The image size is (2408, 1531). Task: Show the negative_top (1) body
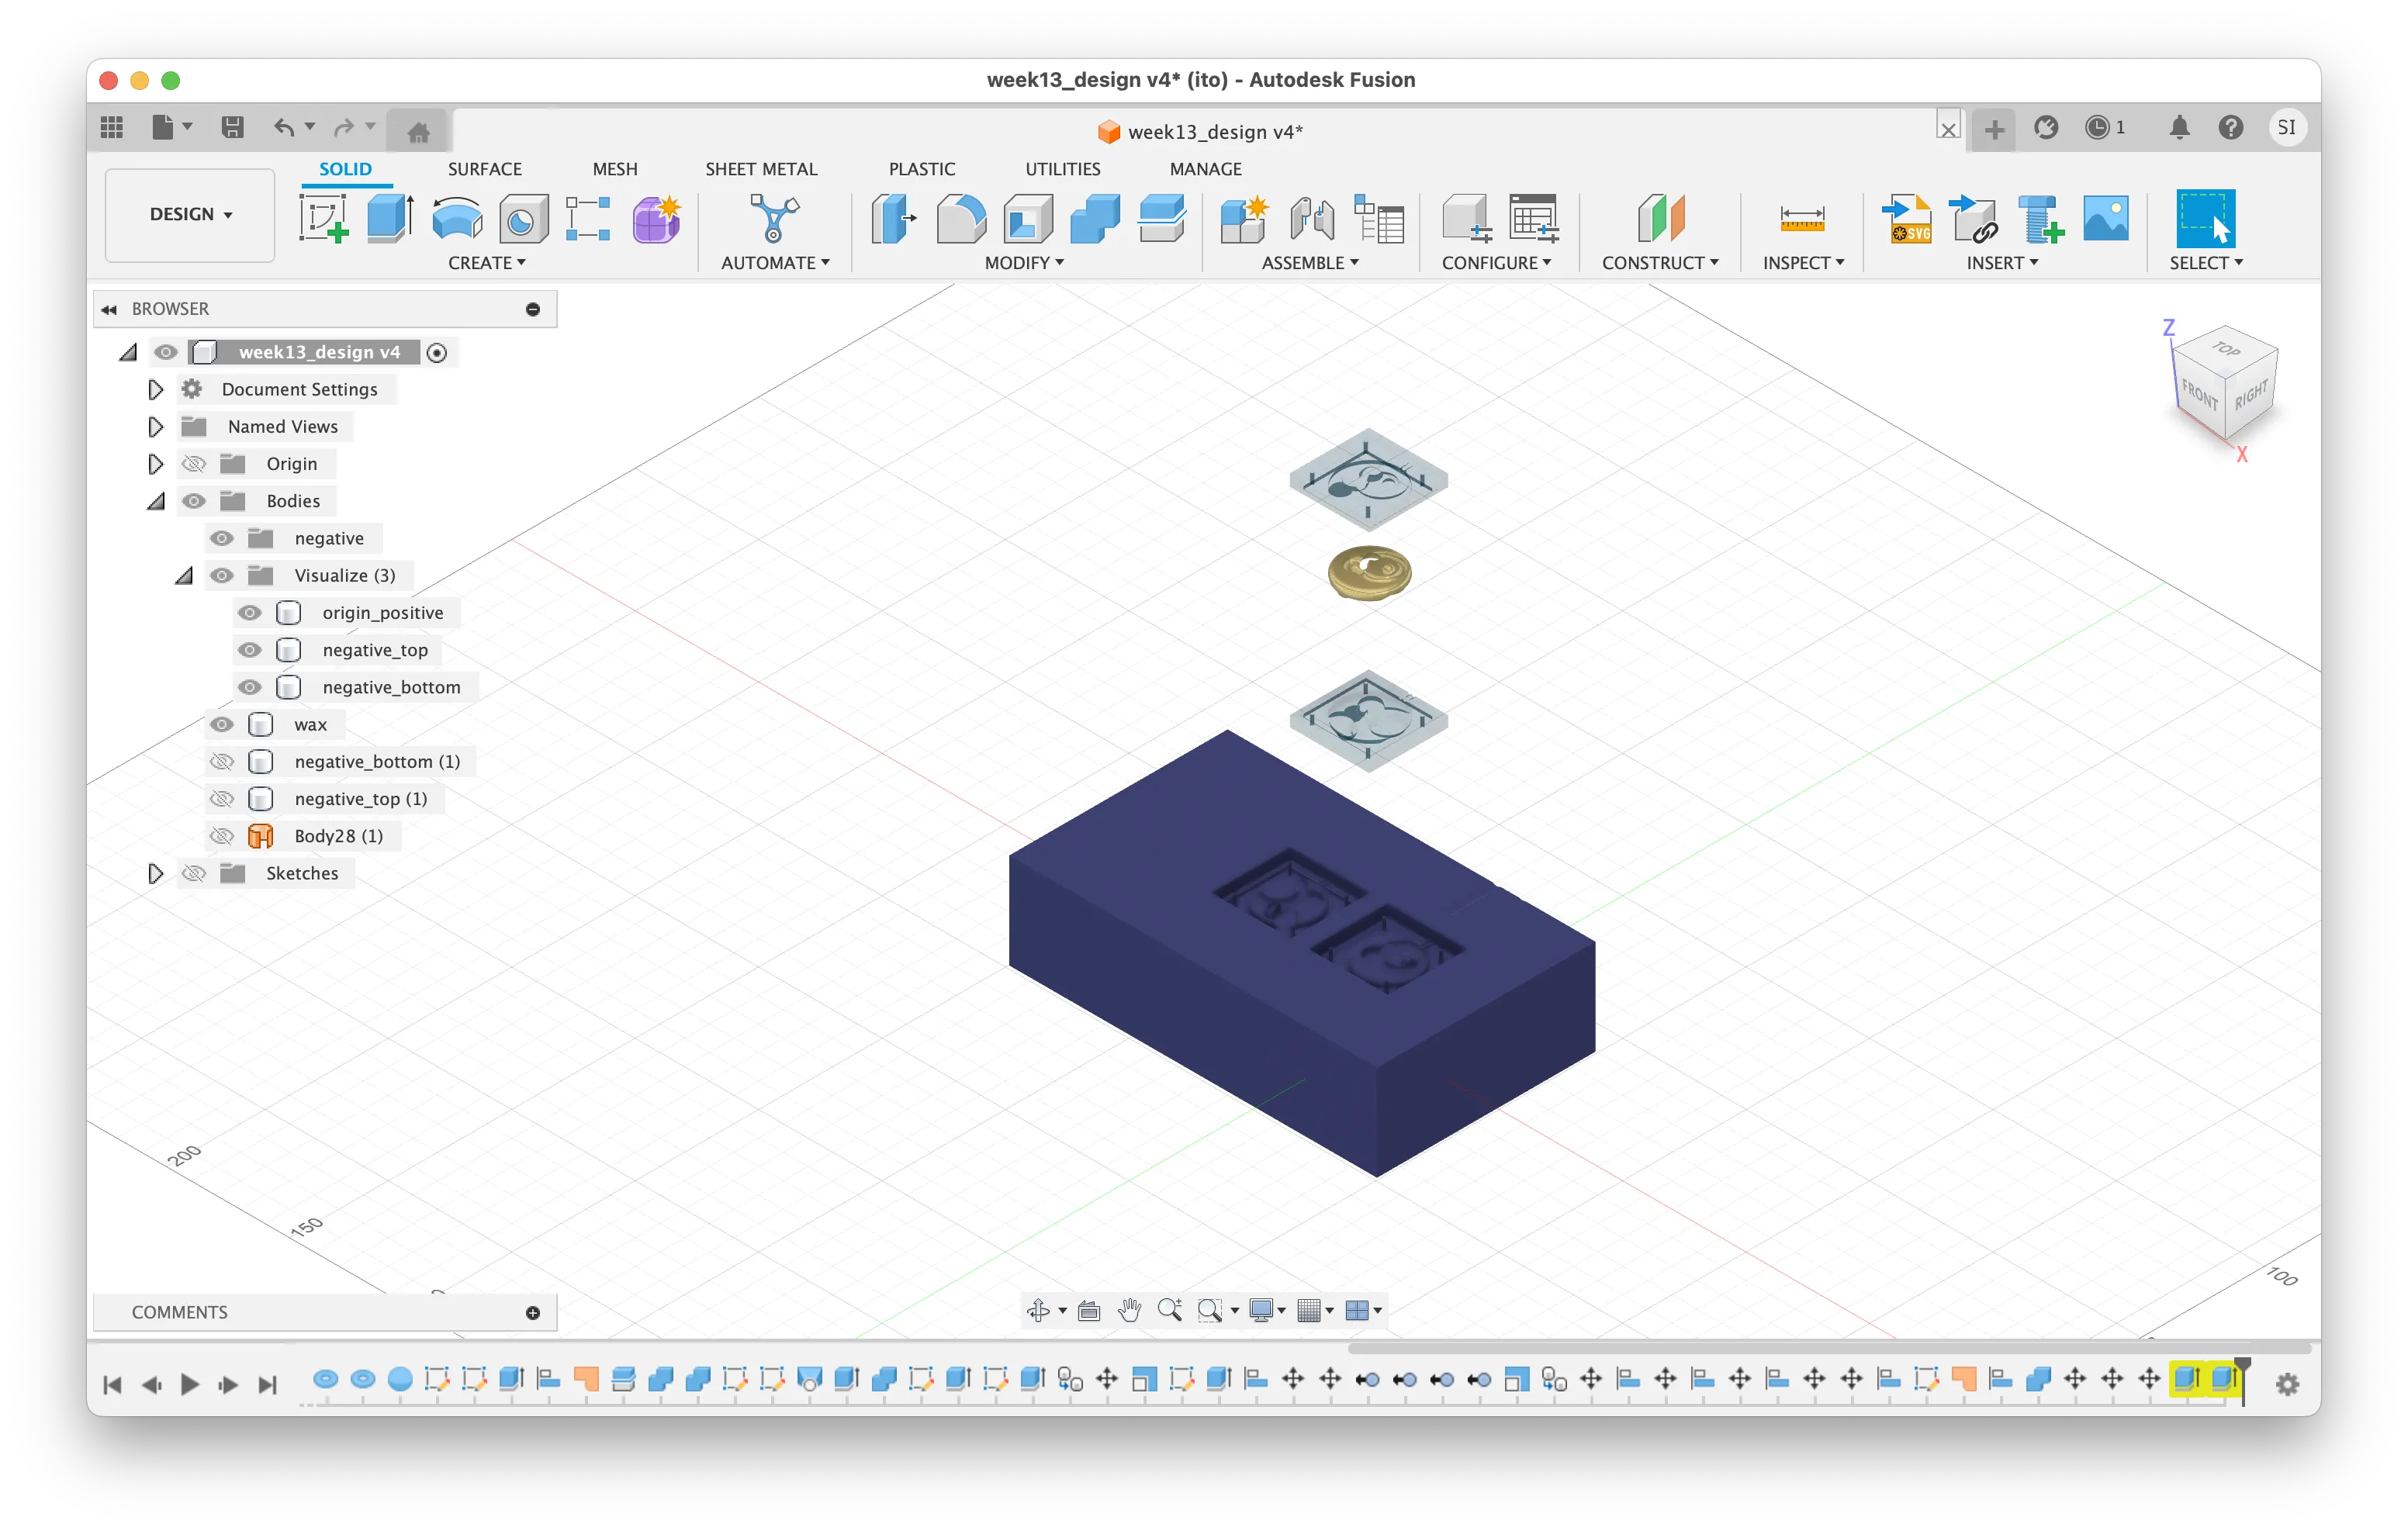pos(222,799)
